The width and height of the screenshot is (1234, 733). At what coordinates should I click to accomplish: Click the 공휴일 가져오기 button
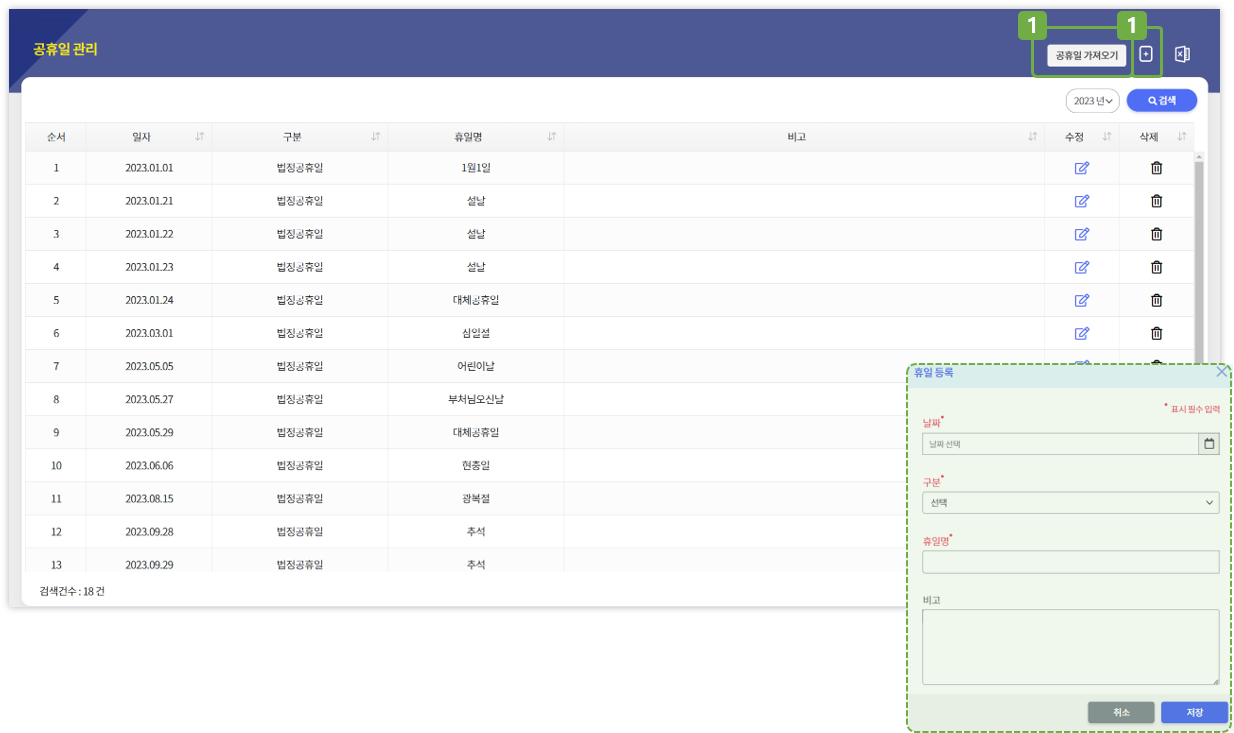click(x=1087, y=55)
